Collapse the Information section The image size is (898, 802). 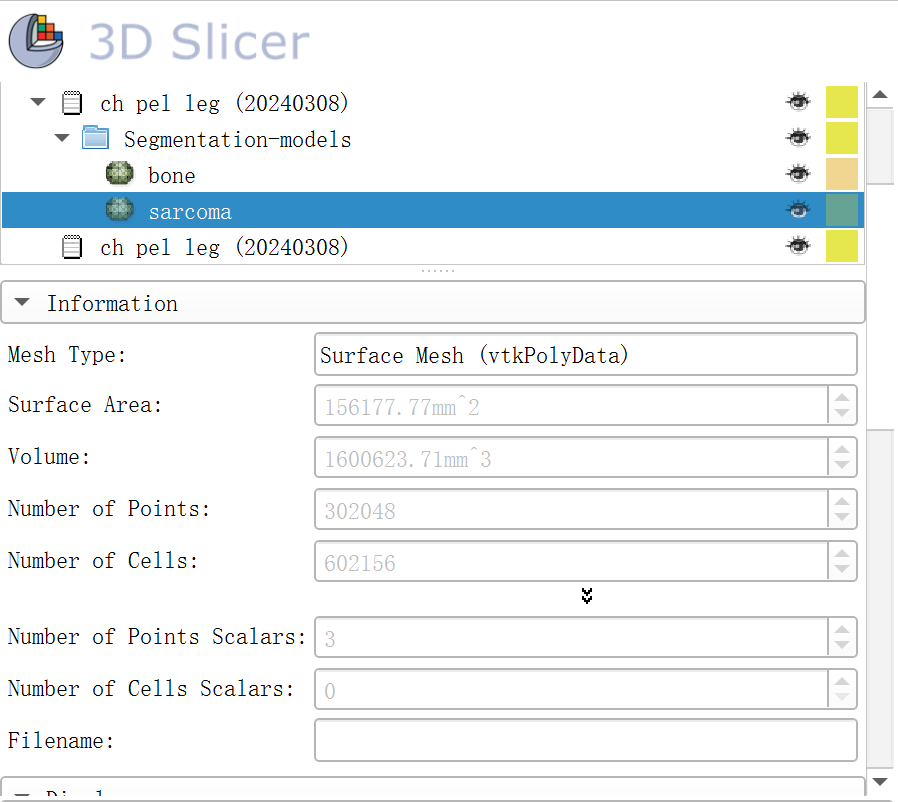(x=24, y=303)
